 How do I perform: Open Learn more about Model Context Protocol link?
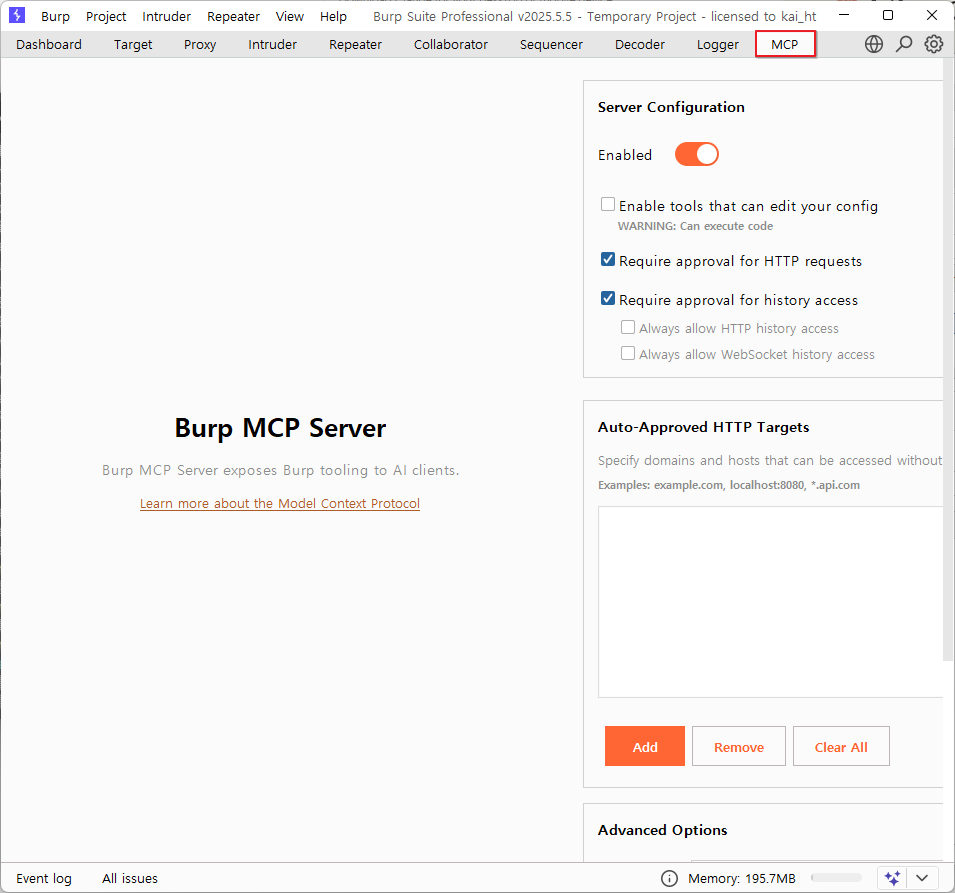(x=280, y=504)
